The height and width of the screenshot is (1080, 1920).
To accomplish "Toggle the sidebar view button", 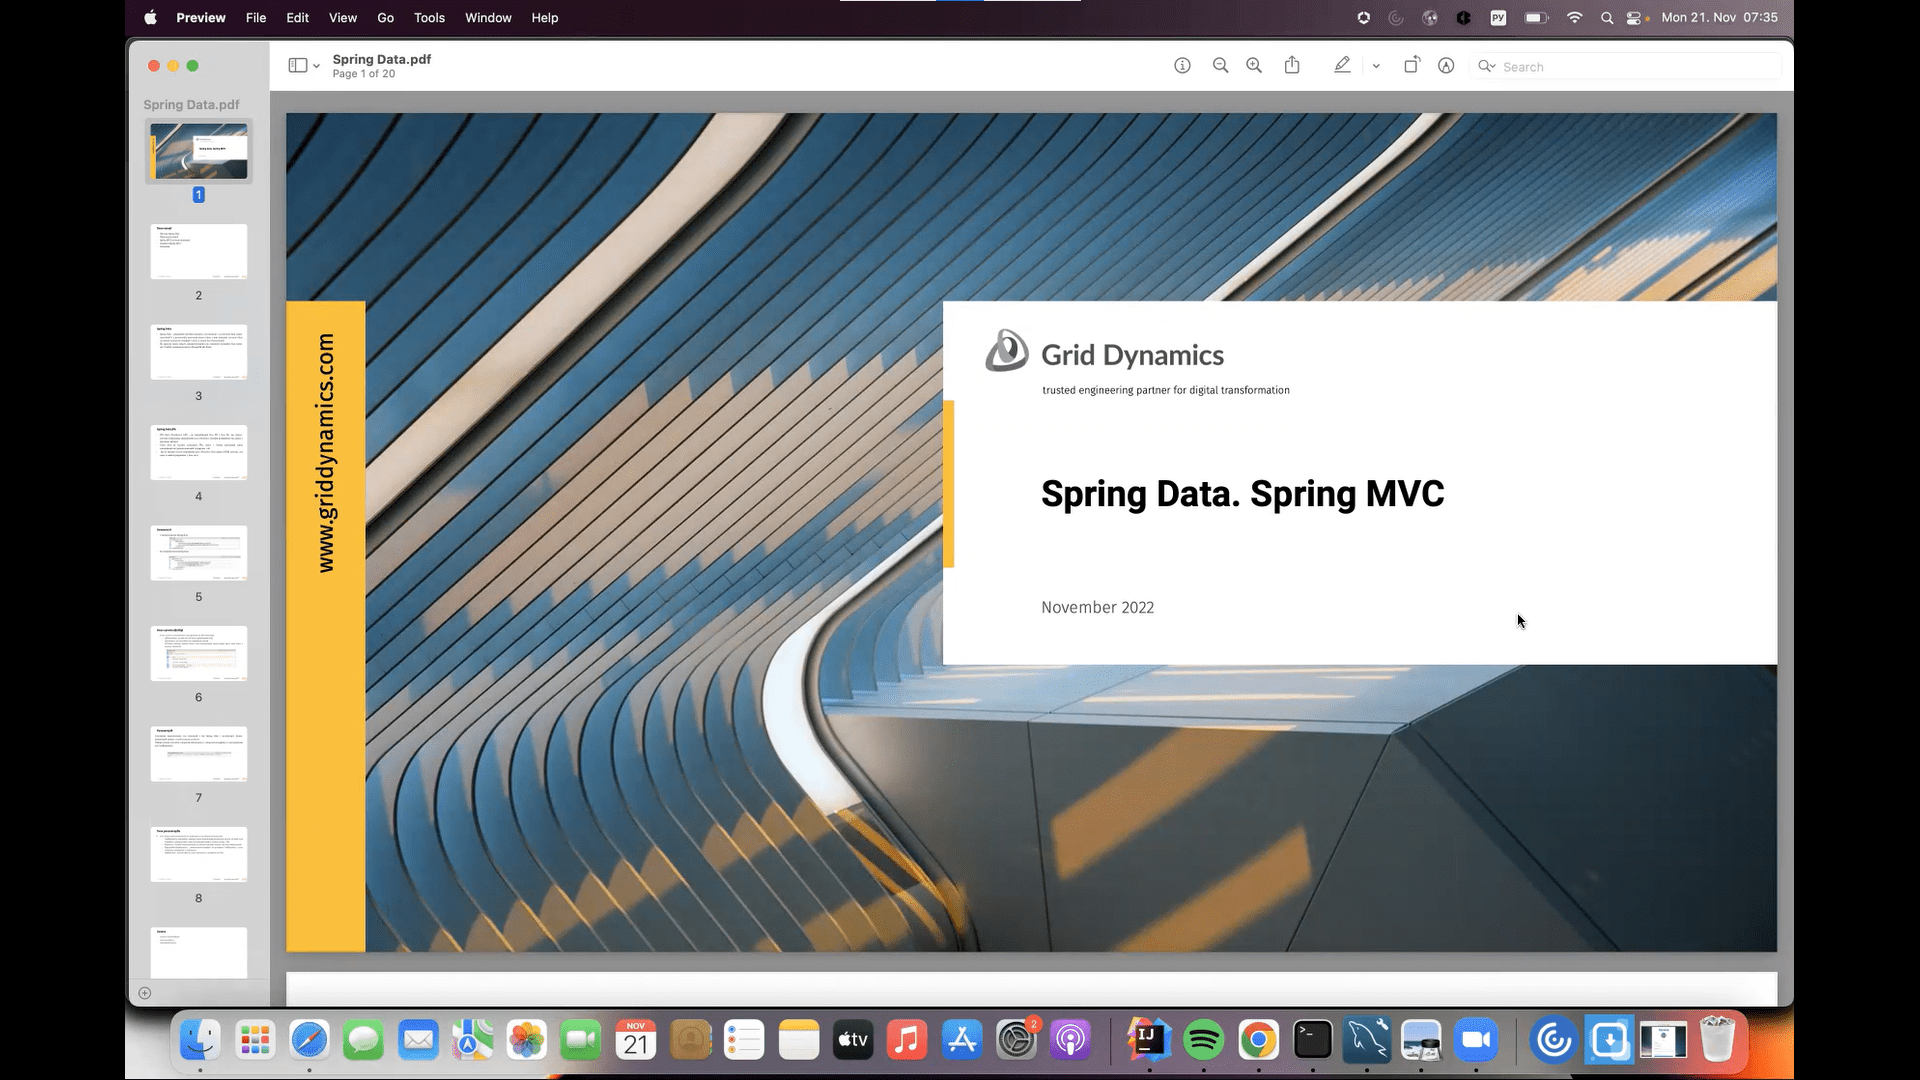I will click(x=297, y=66).
